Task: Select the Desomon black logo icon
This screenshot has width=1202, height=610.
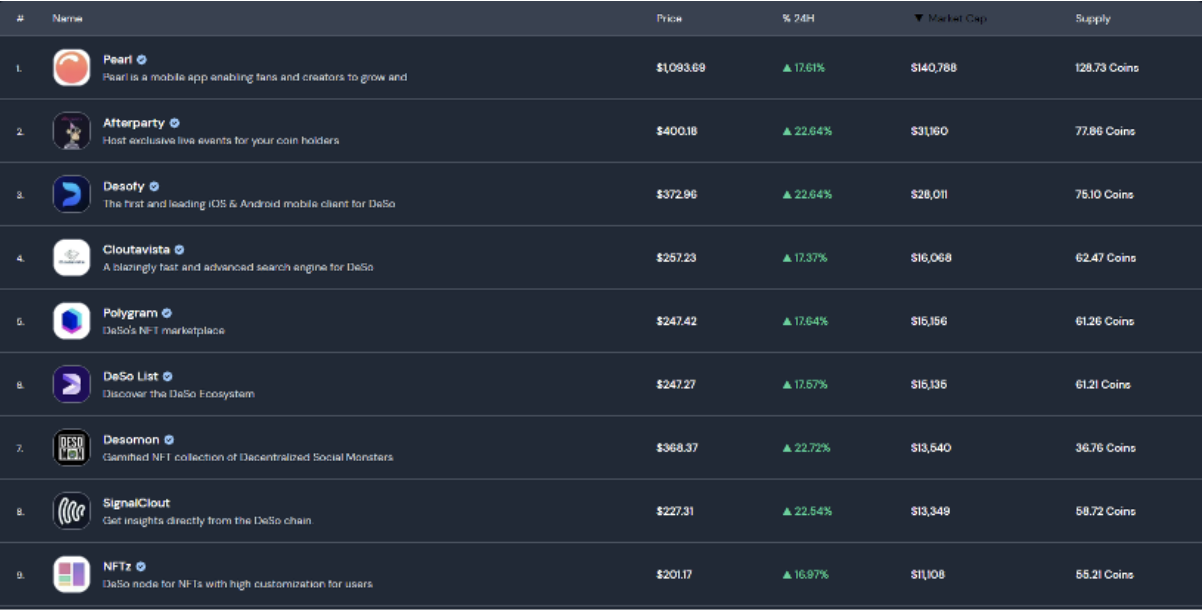Action: tap(71, 448)
